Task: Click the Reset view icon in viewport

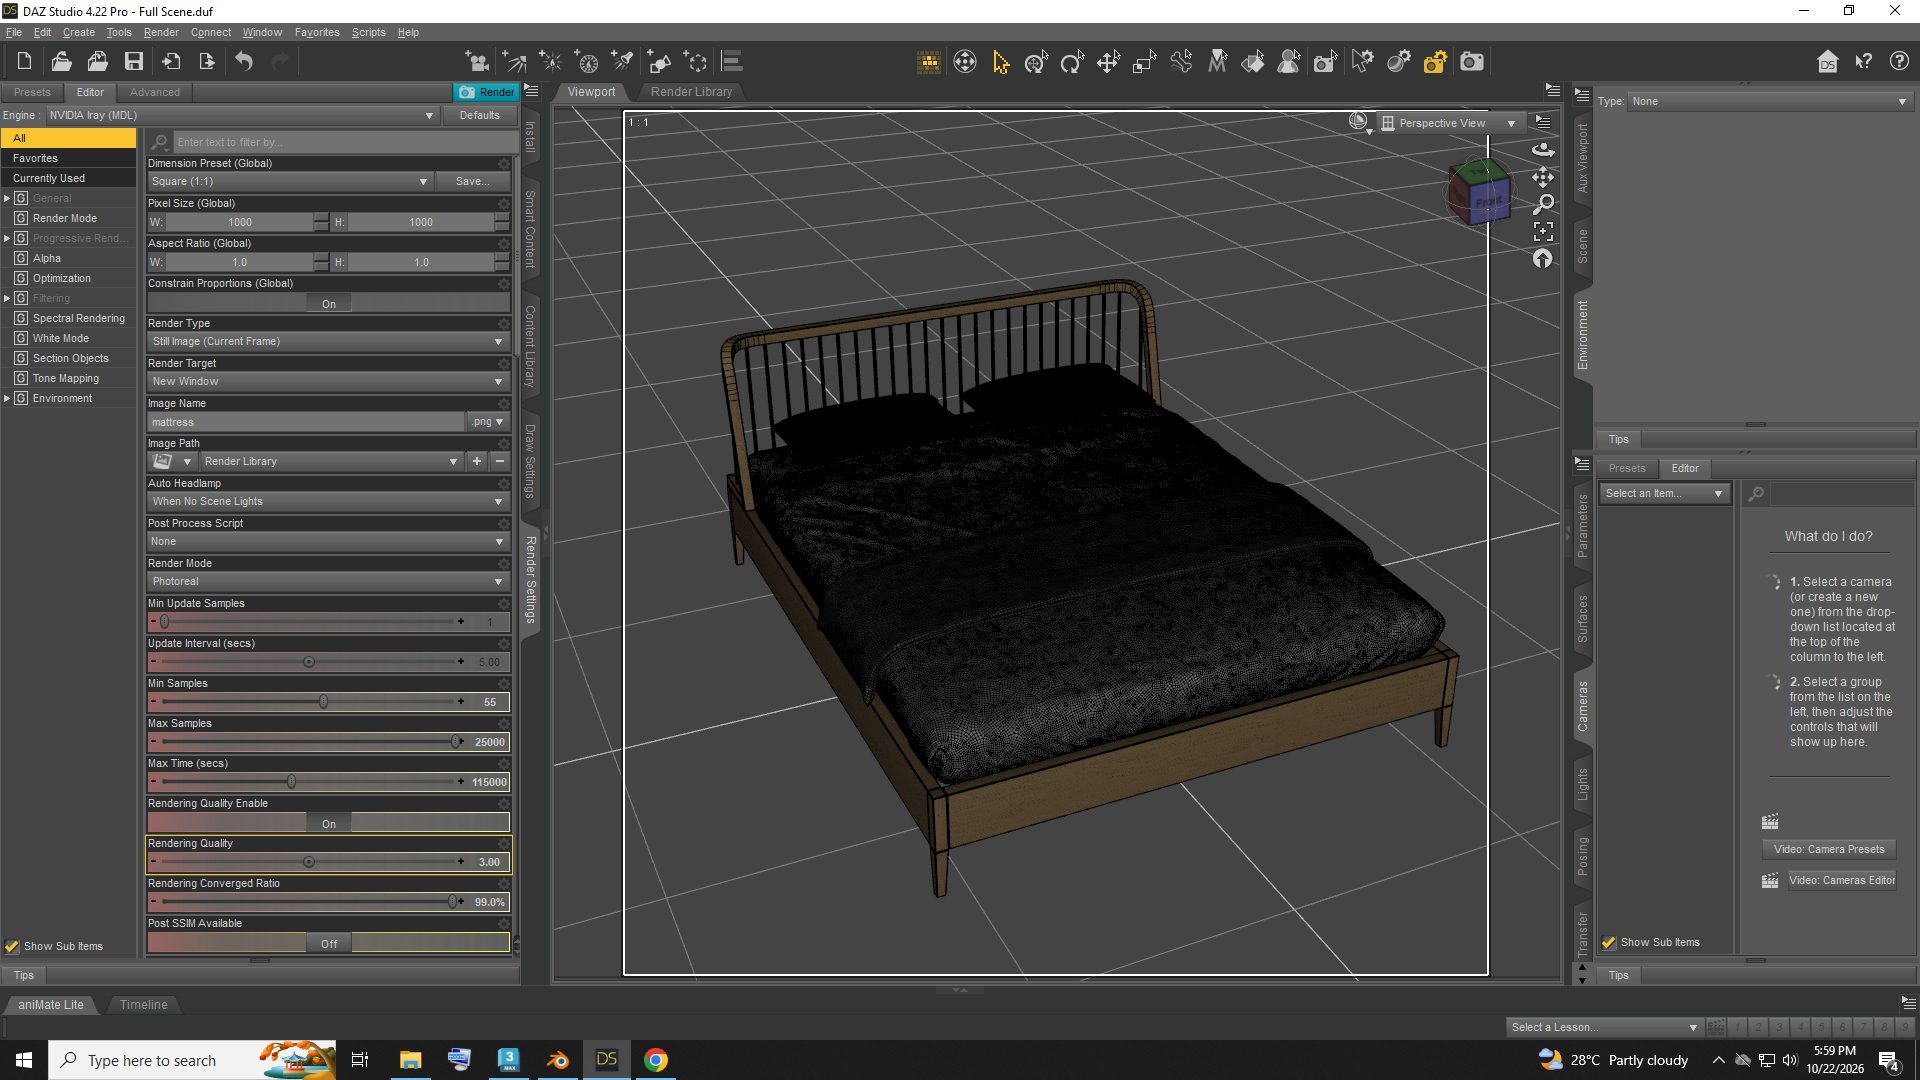Action: (x=1543, y=258)
